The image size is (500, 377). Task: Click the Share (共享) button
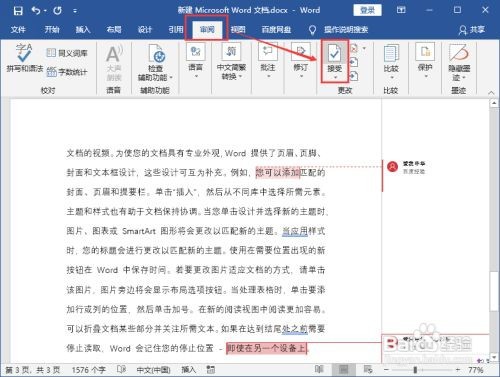(x=472, y=30)
